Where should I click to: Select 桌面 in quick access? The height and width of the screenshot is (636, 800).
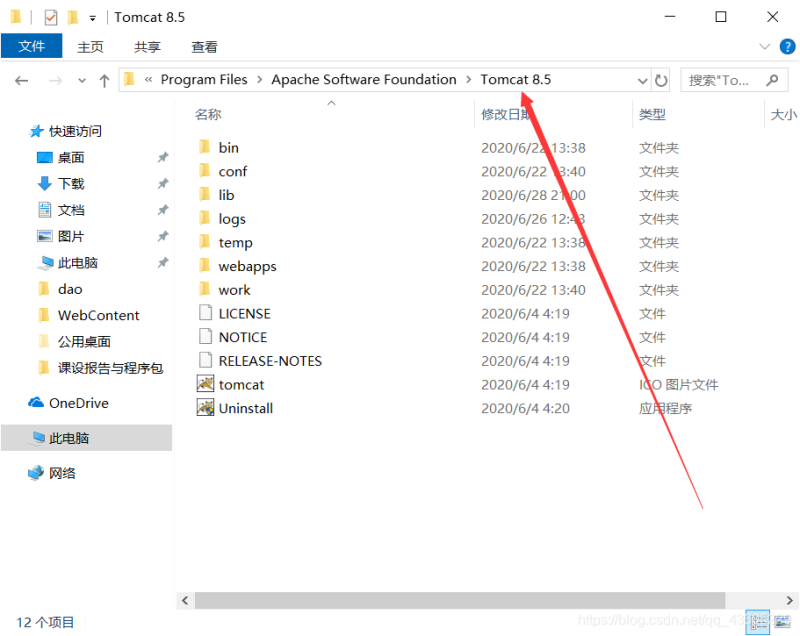click(x=71, y=158)
